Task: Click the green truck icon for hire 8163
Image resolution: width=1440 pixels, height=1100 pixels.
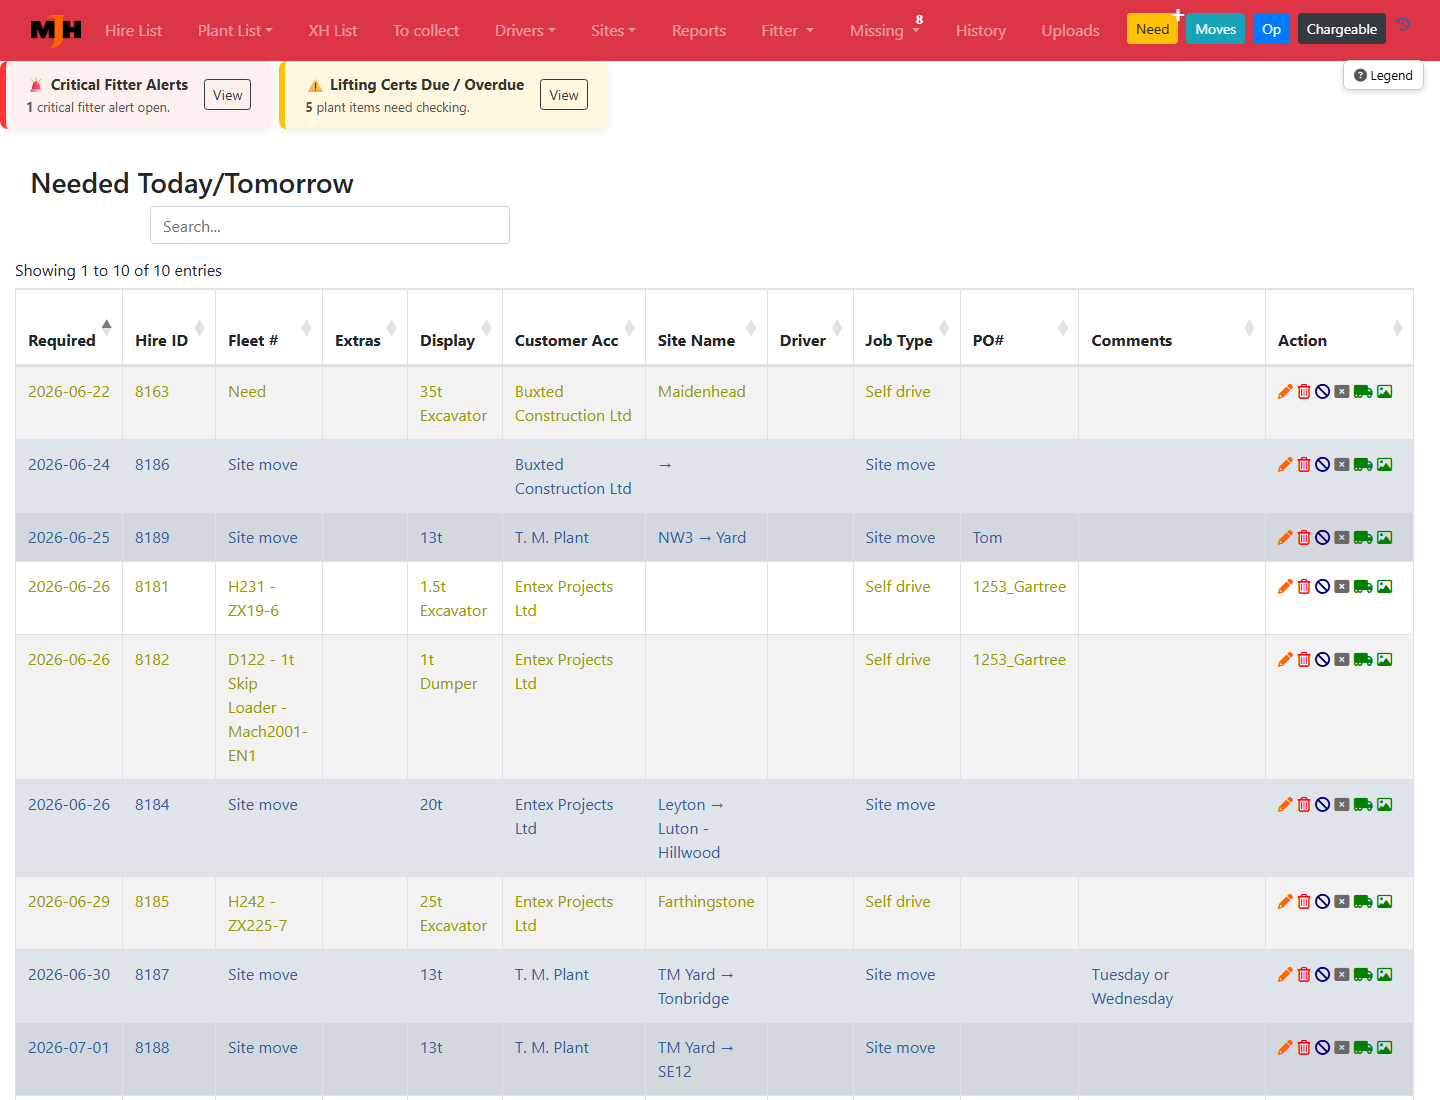Action: pos(1363,392)
